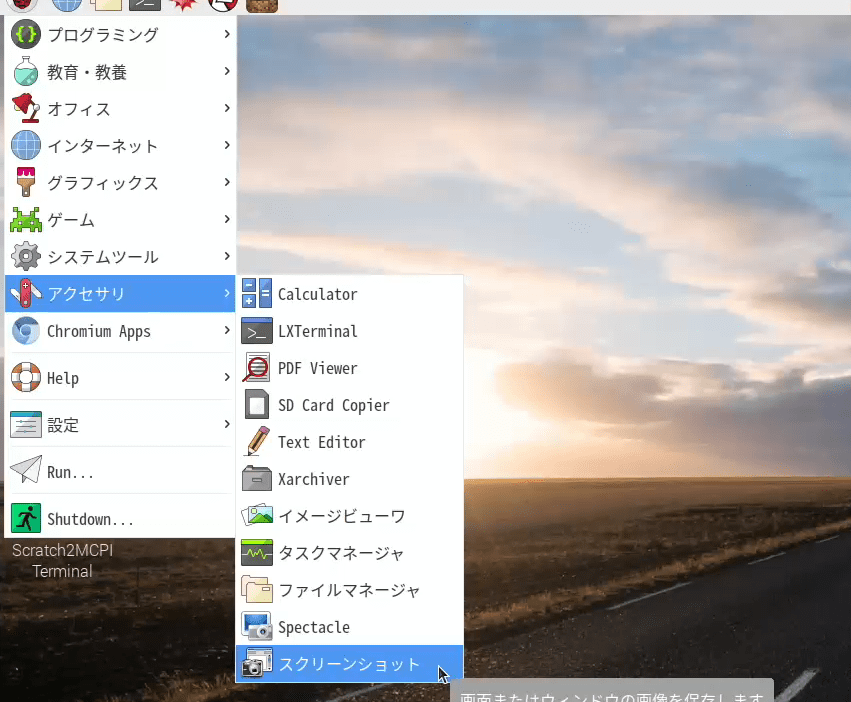Click the グラフィックス paintbrush icon

click(26, 182)
